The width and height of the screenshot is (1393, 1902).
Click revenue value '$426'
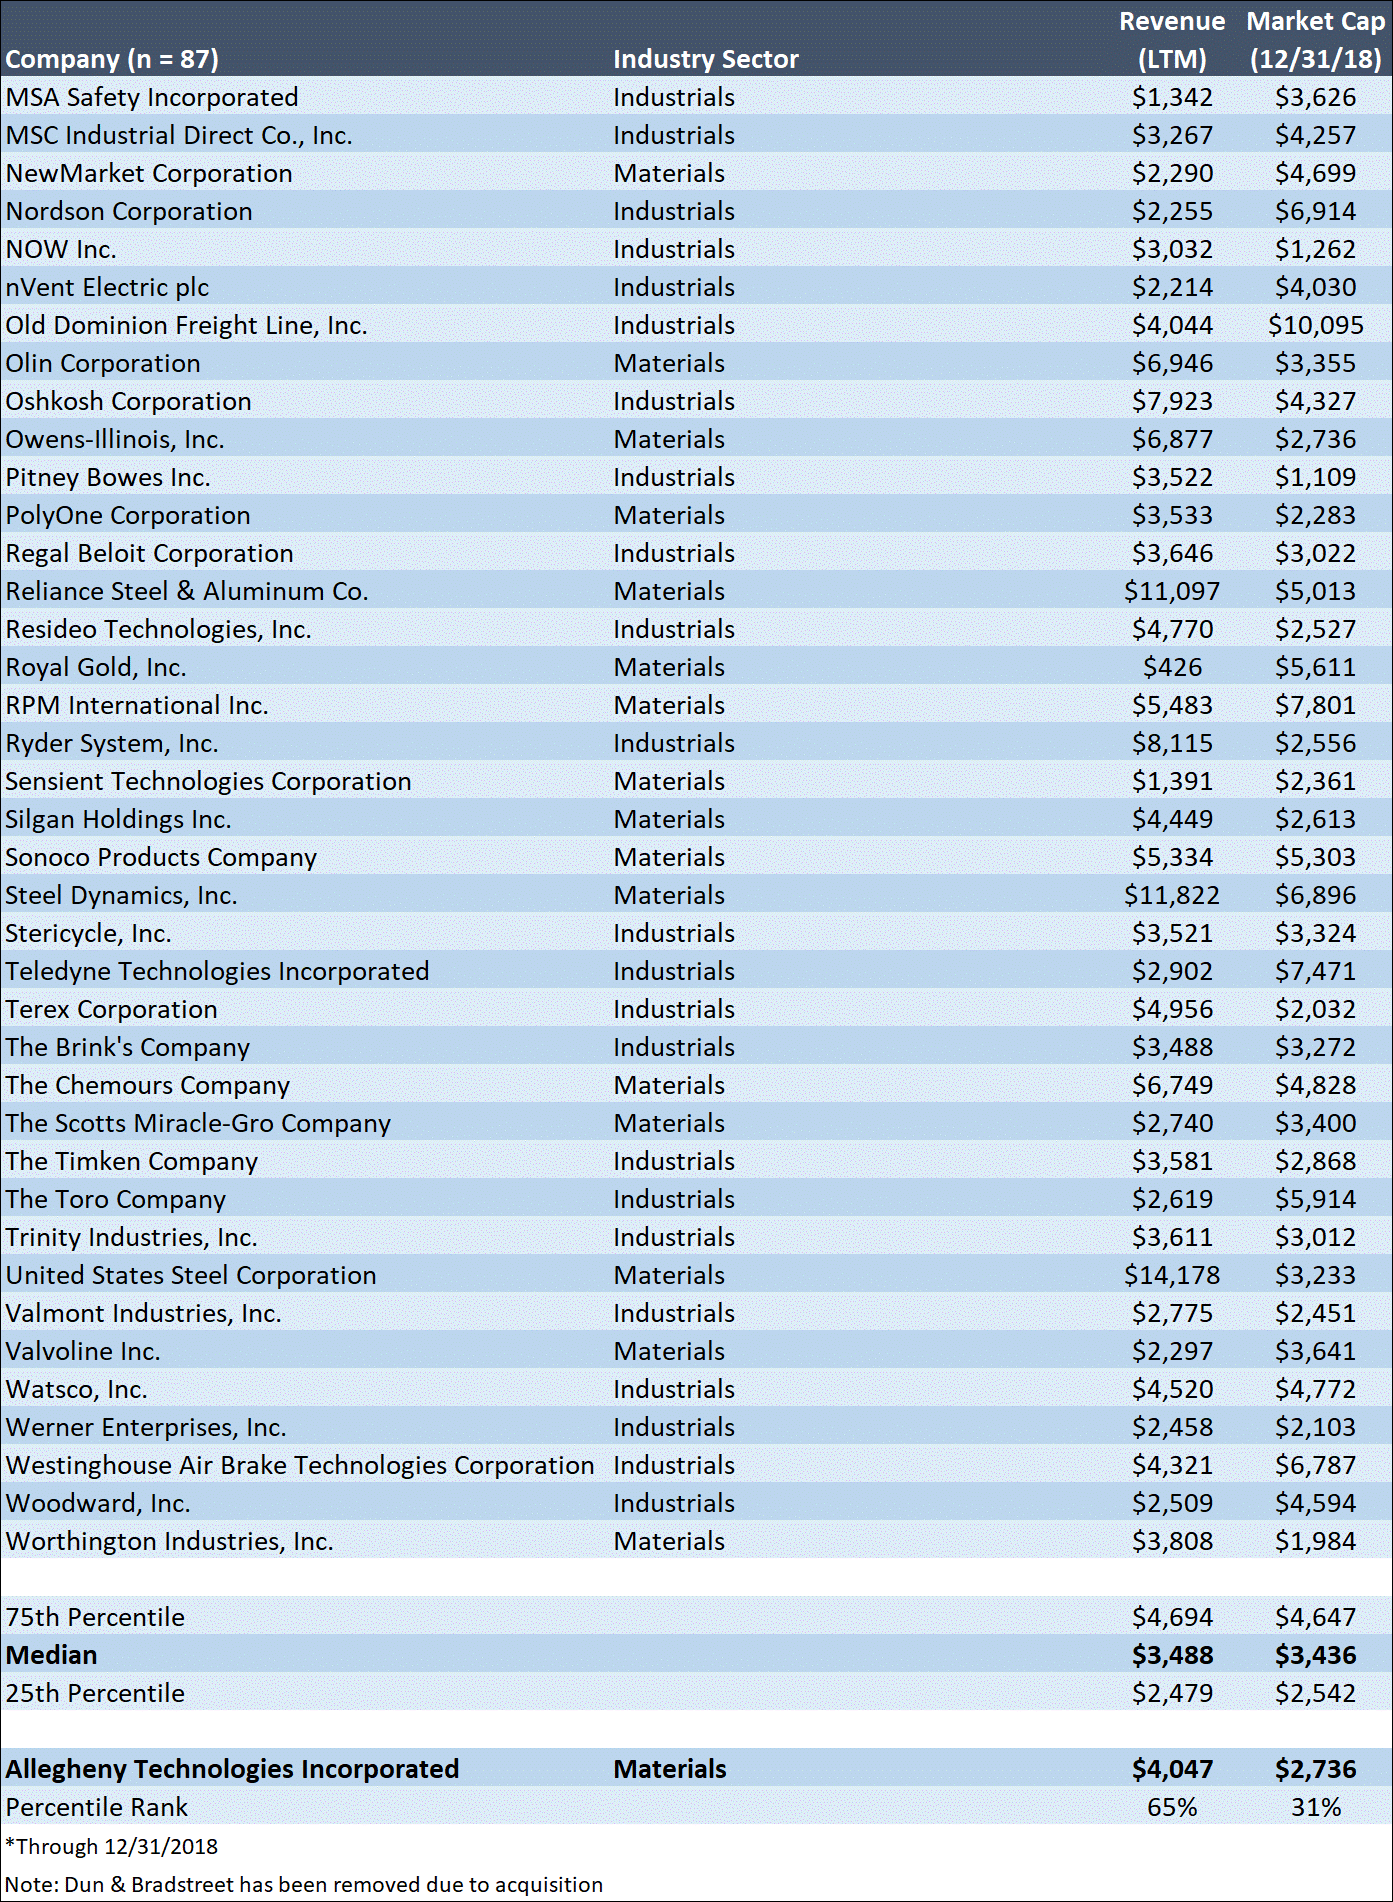(1173, 667)
